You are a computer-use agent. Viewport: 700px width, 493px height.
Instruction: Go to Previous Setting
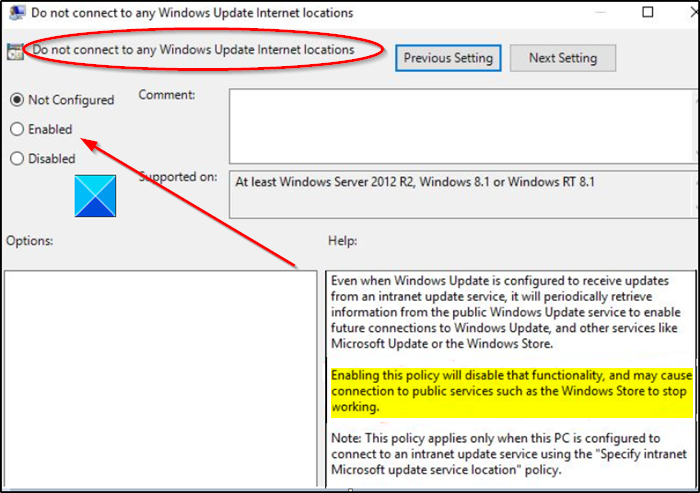(448, 58)
